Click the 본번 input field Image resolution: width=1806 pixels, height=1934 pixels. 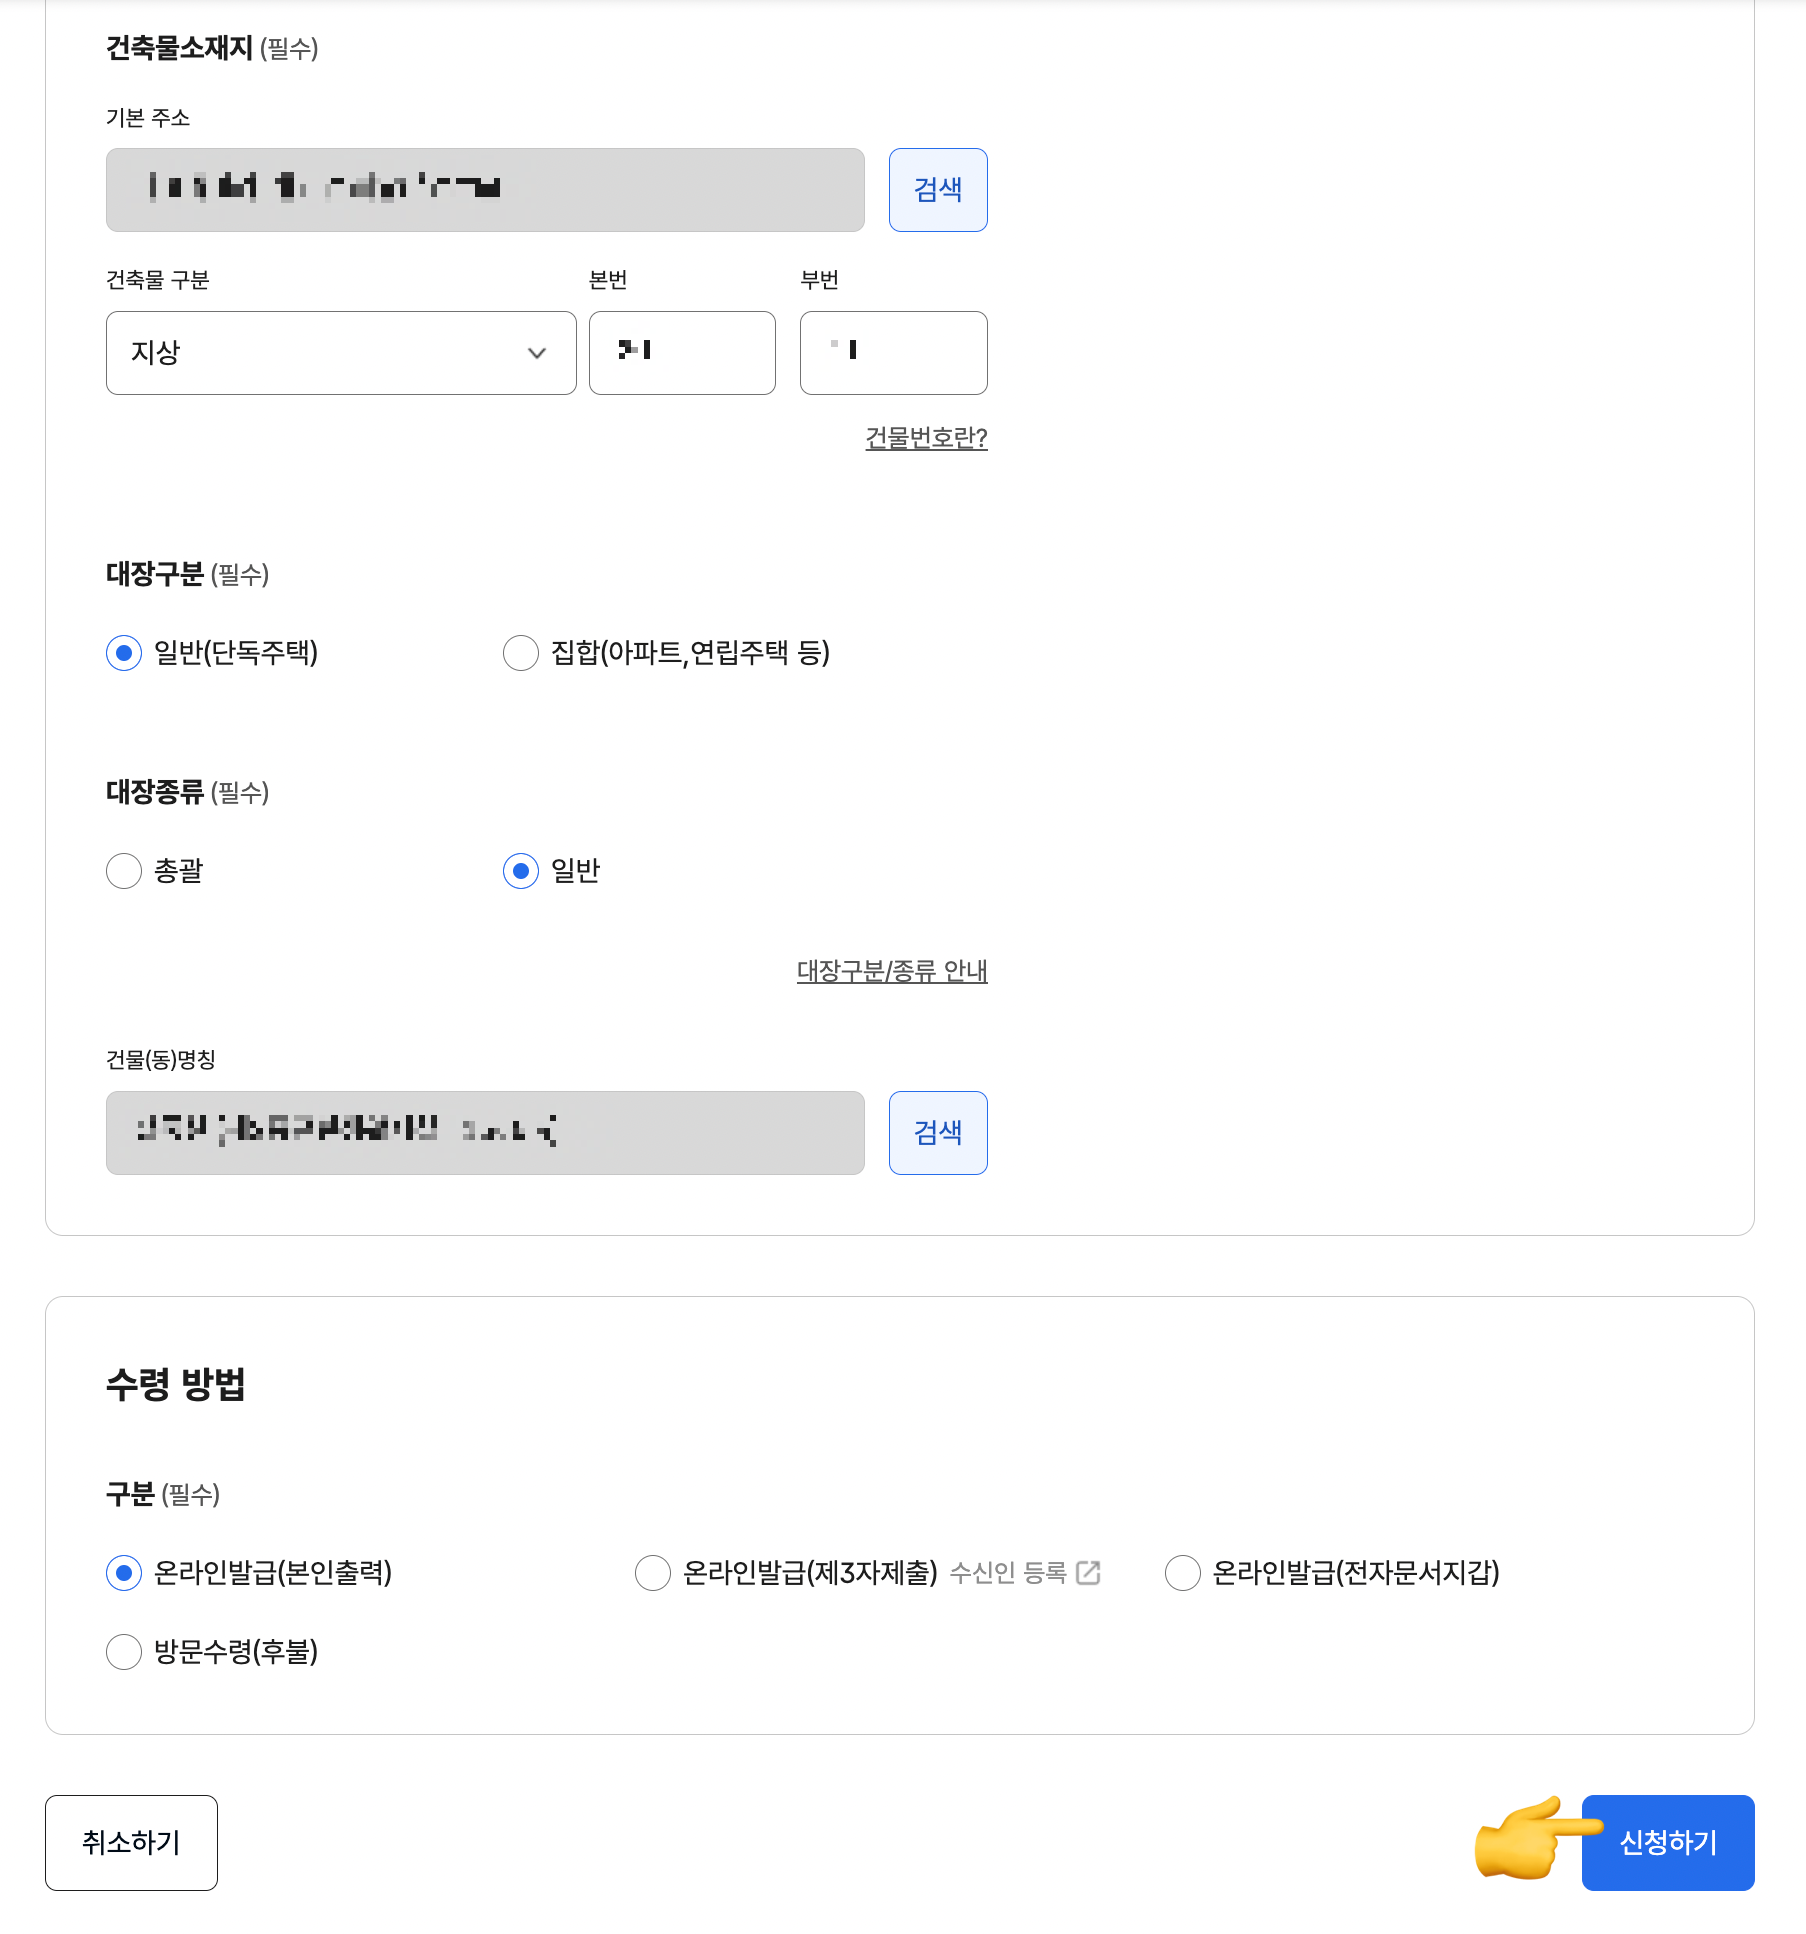[682, 353]
